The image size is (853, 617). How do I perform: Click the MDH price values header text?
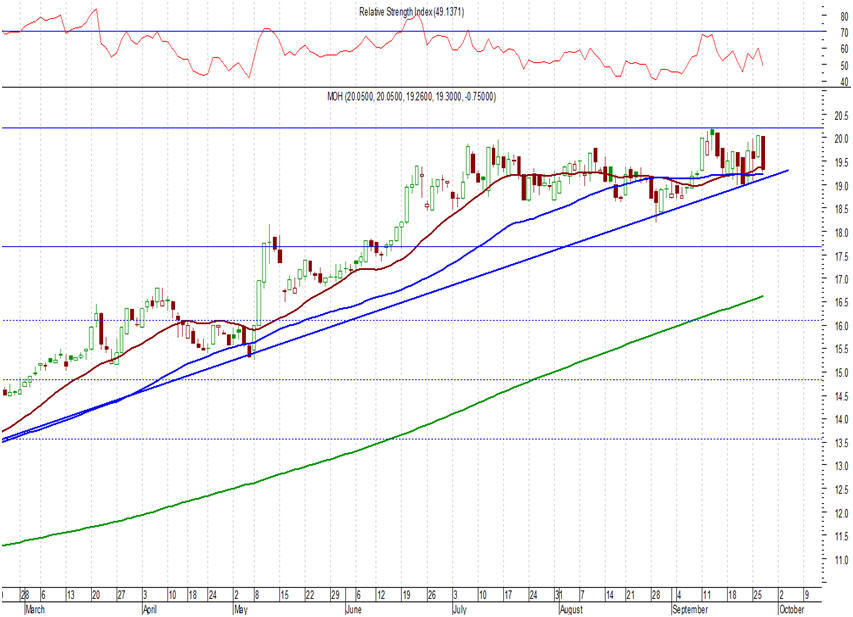tap(411, 97)
